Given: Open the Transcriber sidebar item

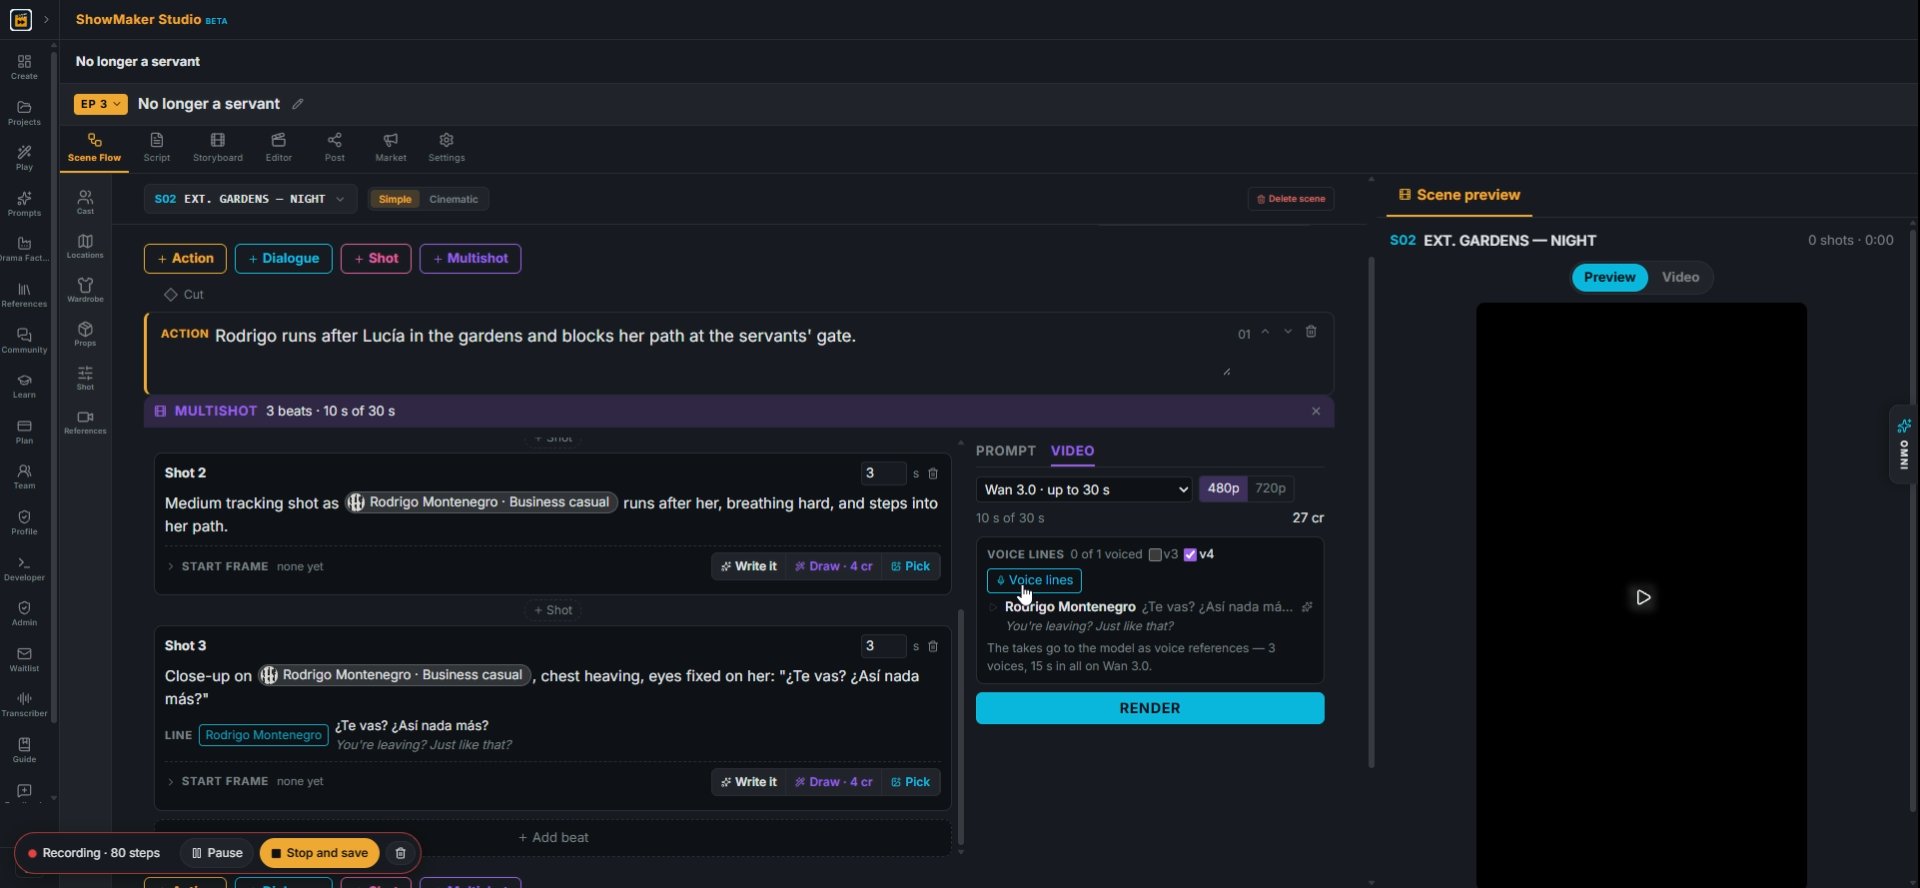Looking at the screenshot, I should 24,704.
